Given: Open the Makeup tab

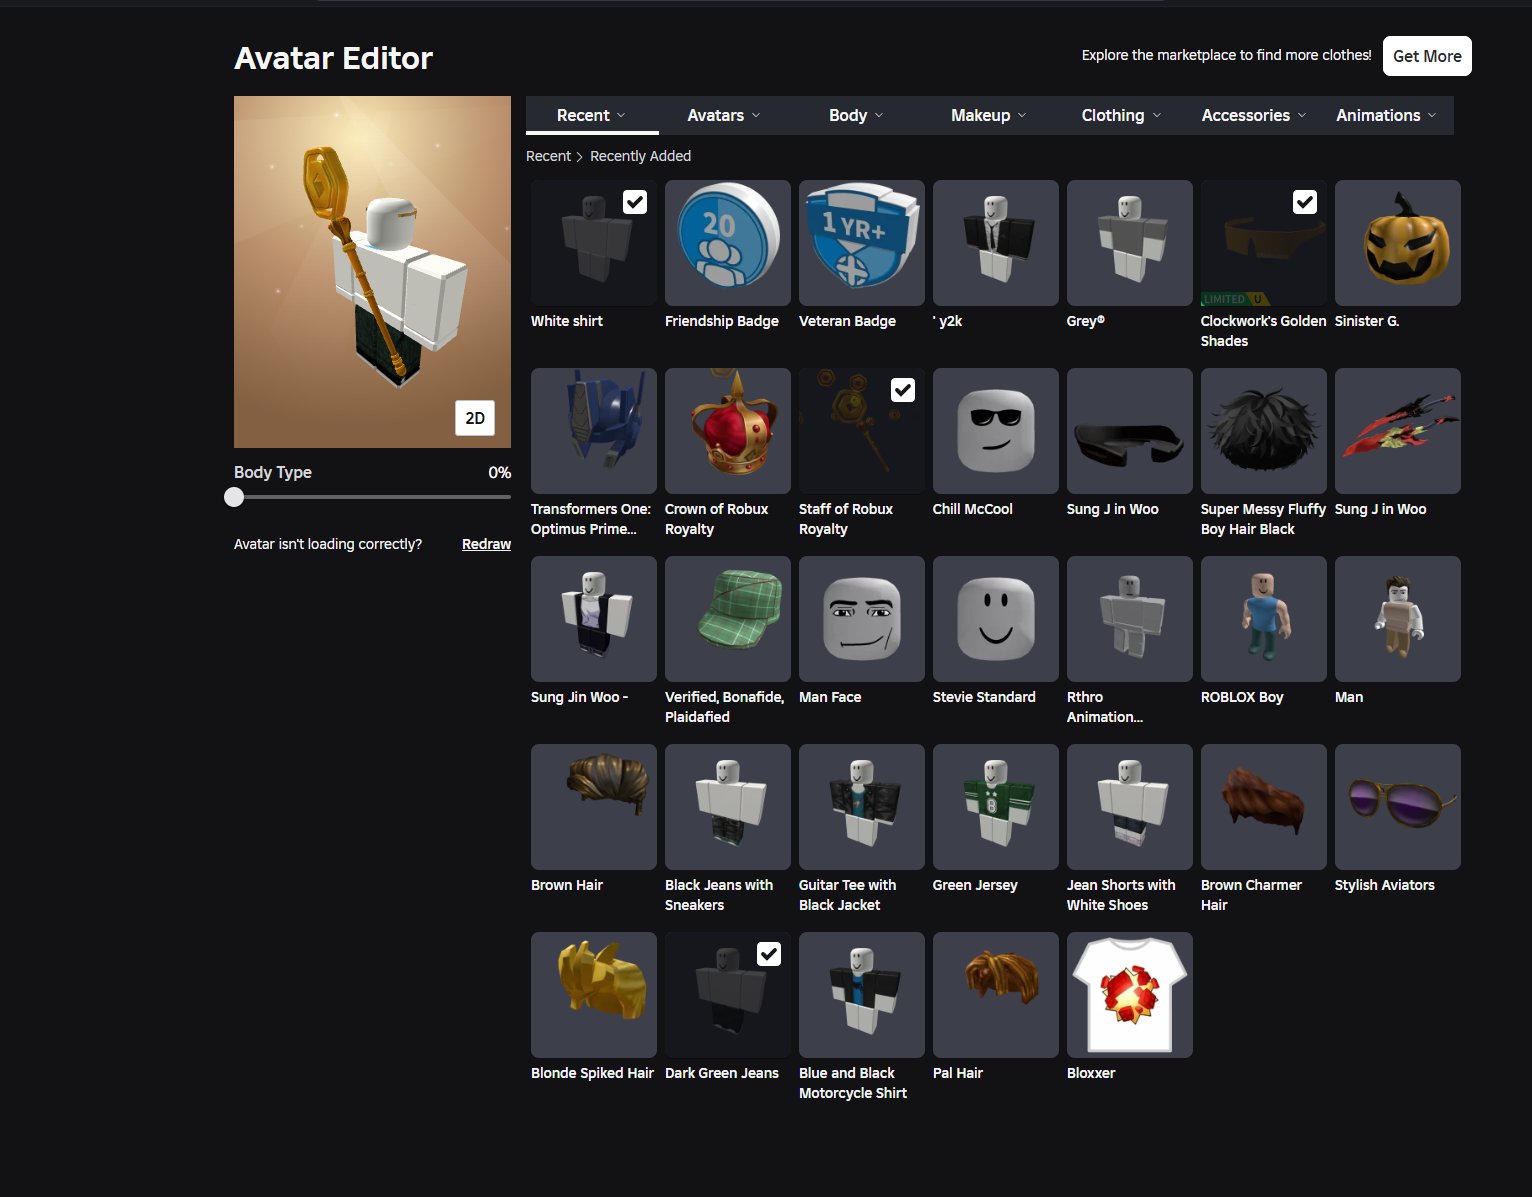Looking at the screenshot, I should (989, 115).
